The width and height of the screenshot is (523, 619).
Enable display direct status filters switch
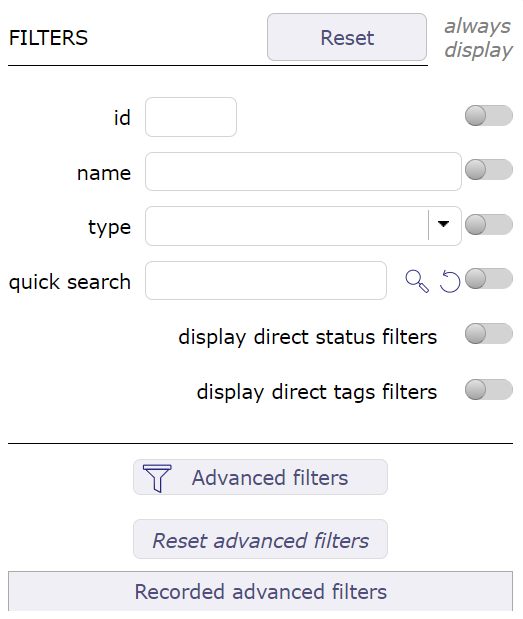click(489, 334)
